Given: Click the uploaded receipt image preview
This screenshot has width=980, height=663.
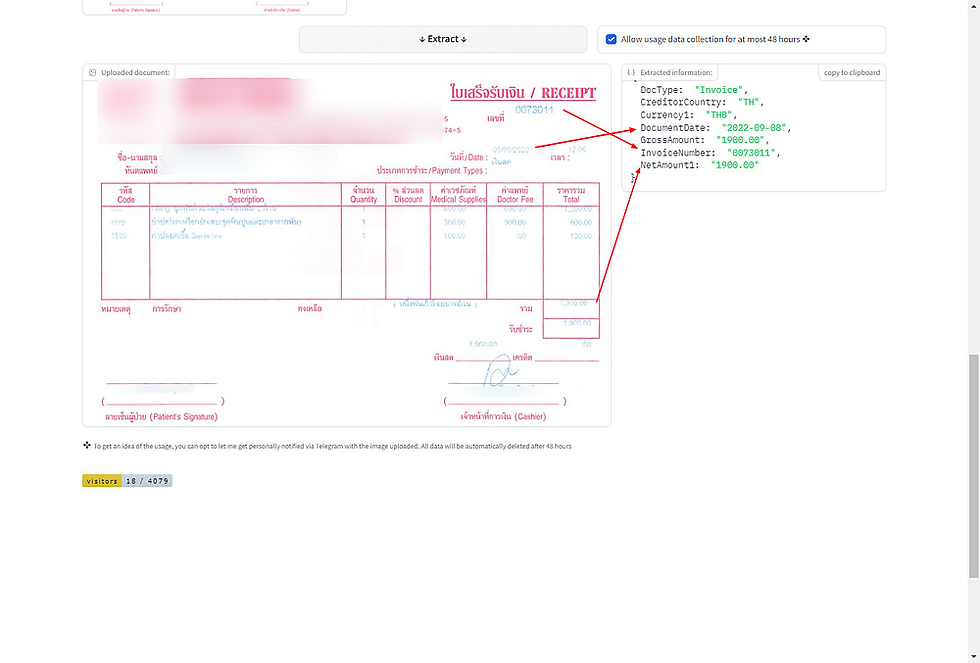Looking at the screenshot, I should 348,250.
